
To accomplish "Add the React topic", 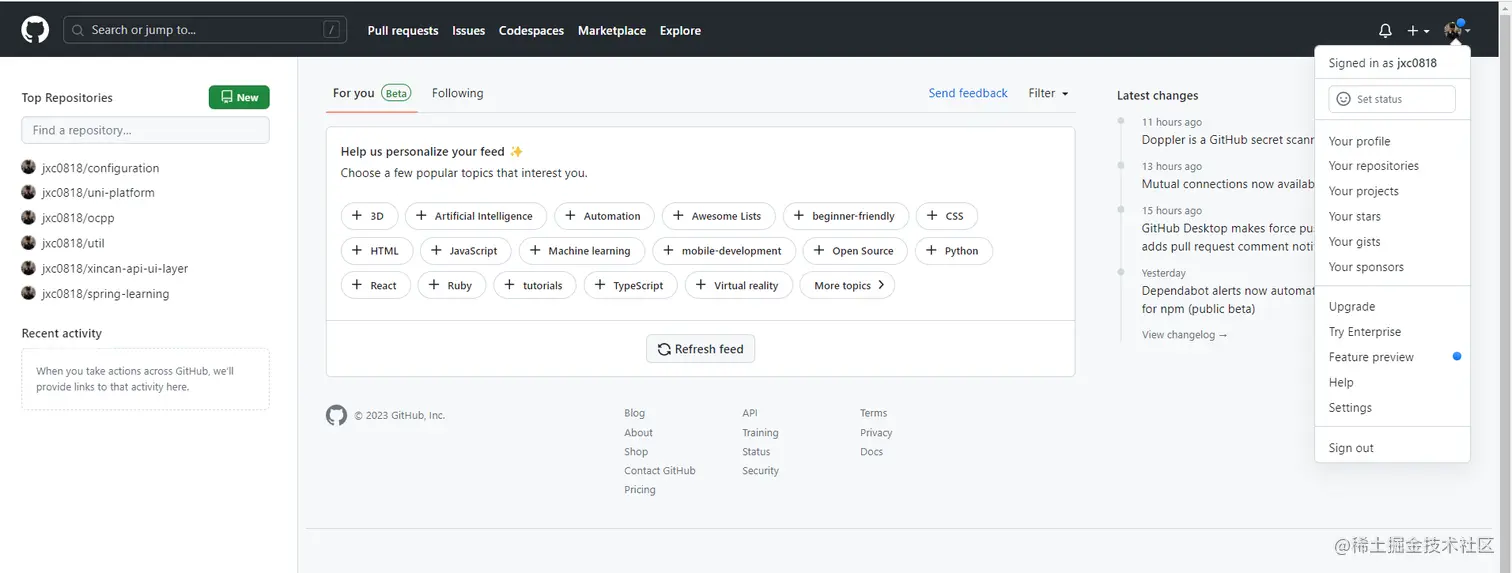I will [376, 286].
